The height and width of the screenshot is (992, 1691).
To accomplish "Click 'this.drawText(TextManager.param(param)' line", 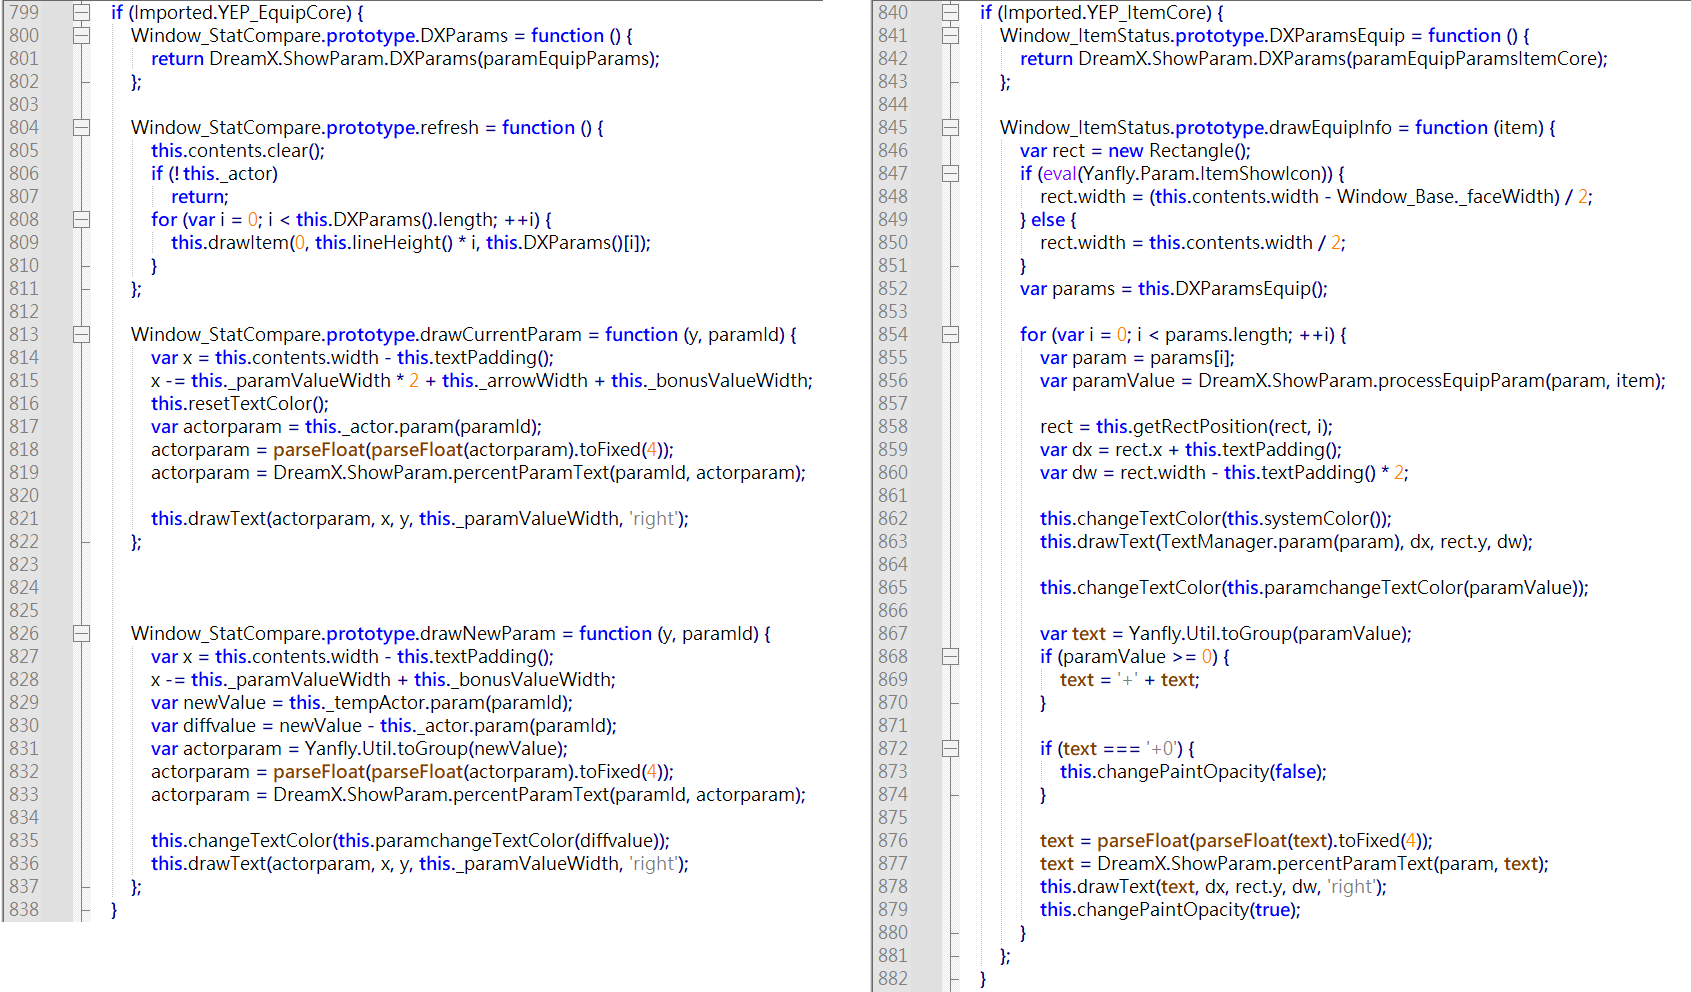I will (x=1286, y=542).
